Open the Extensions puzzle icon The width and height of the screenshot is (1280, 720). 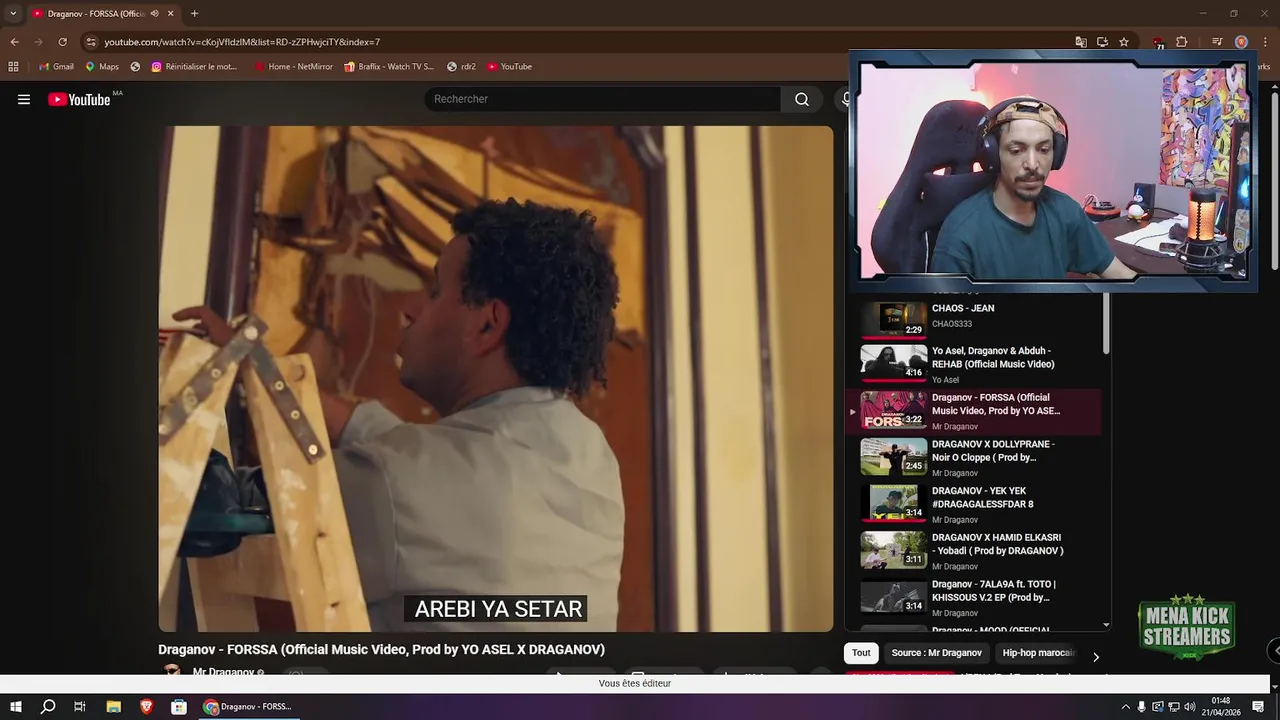1181,42
